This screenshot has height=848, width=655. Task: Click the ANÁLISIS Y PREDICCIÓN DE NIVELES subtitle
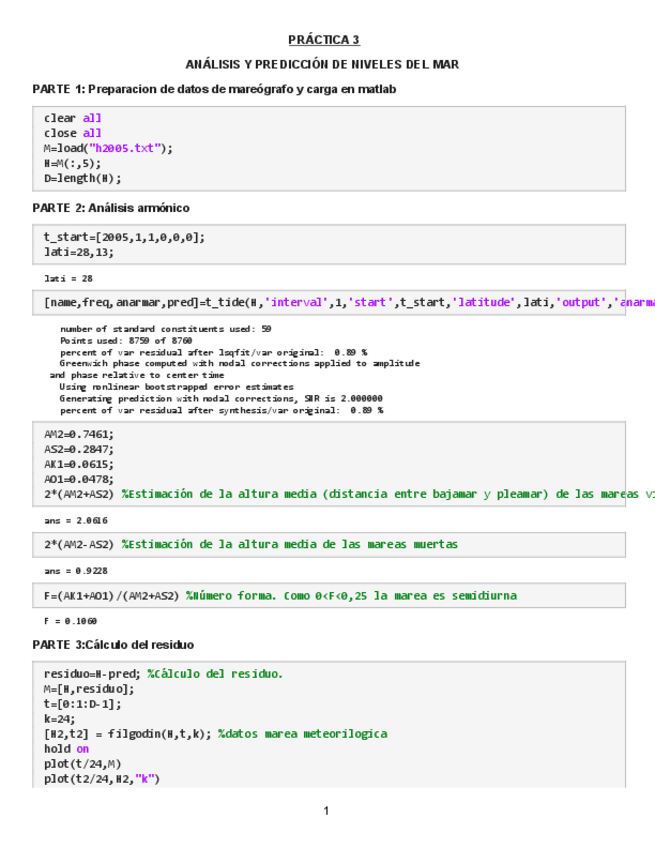point(323,64)
